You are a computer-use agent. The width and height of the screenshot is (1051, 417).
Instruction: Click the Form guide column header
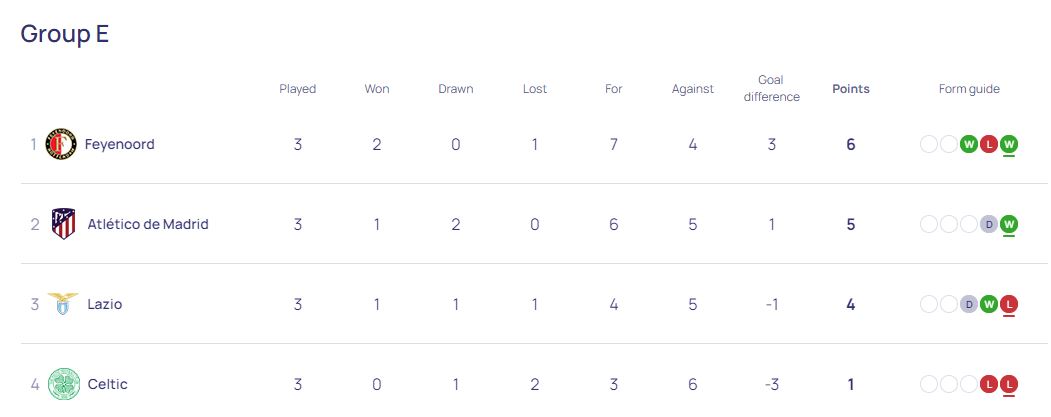pyautogui.click(x=969, y=88)
